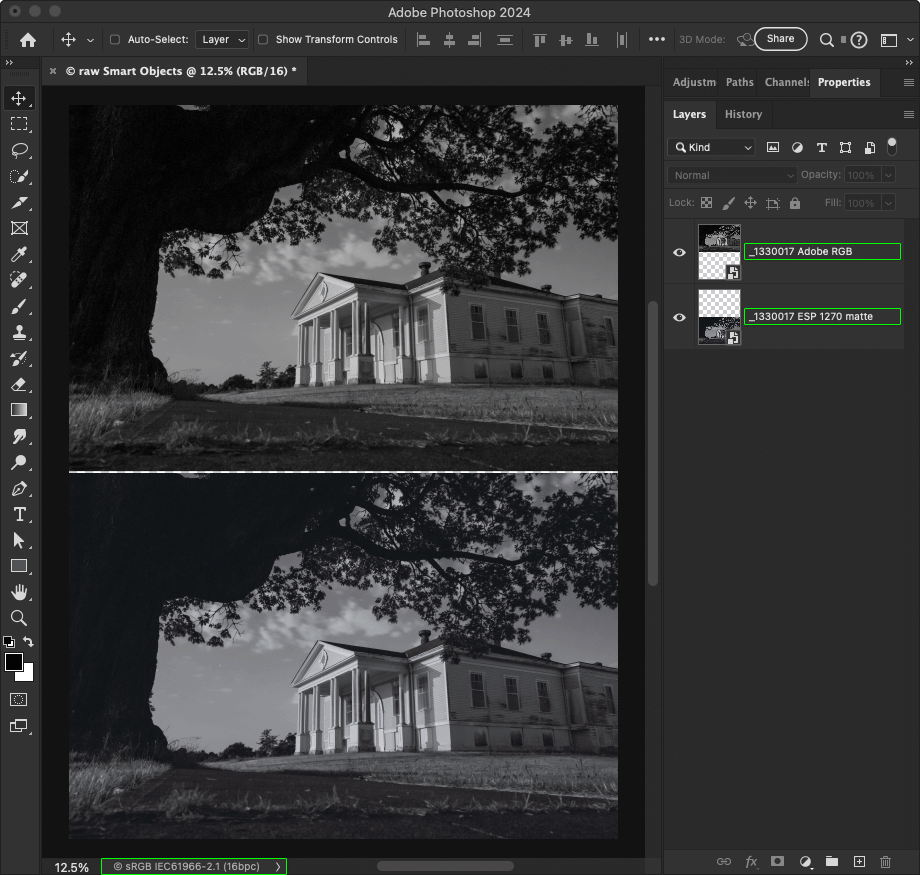Image resolution: width=920 pixels, height=875 pixels.
Task: Select the Hand tool
Action: 19,592
